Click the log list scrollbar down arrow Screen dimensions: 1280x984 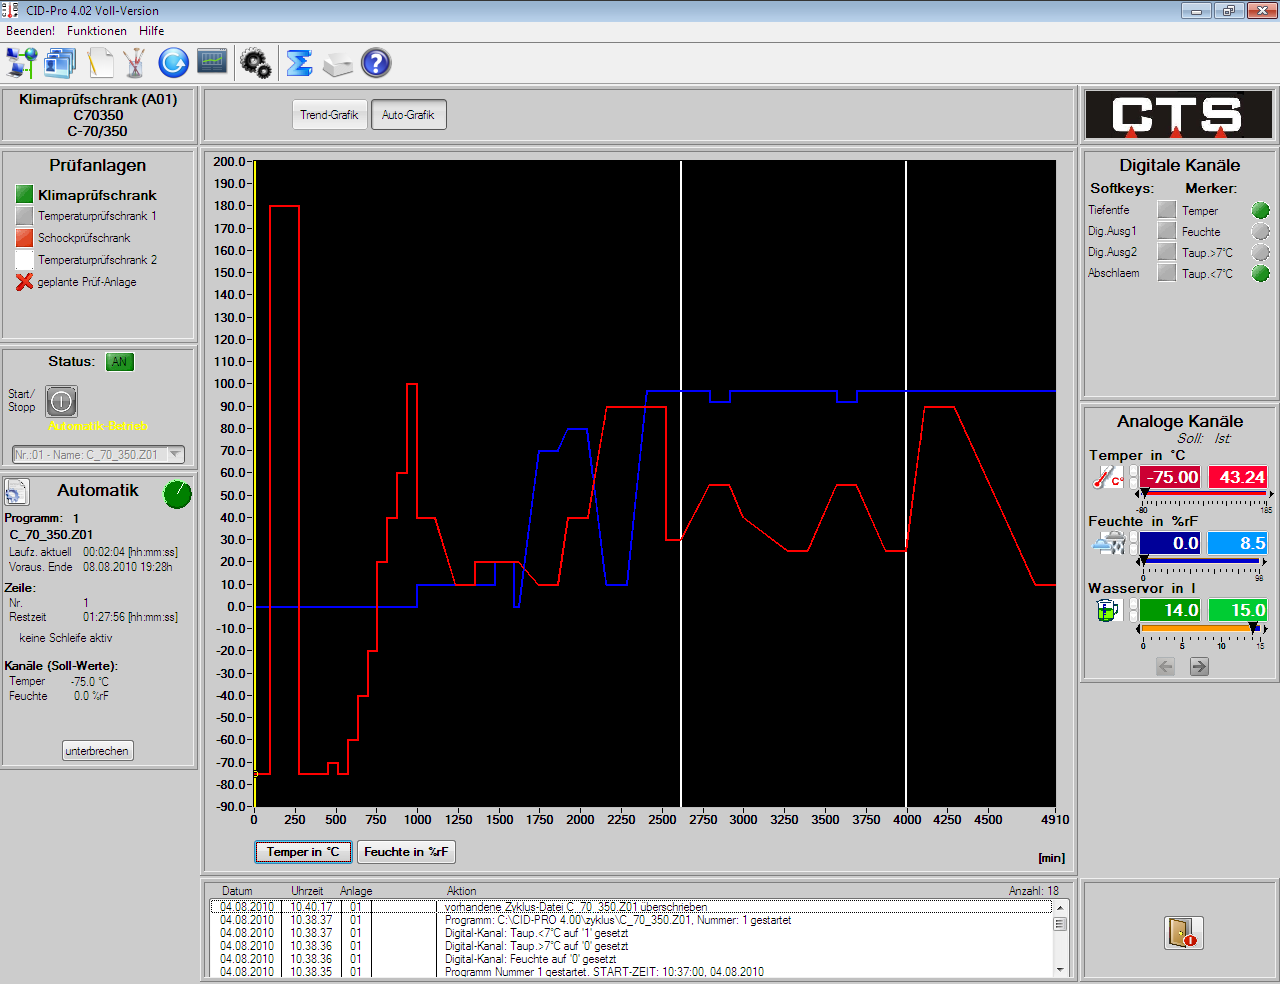click(1060, 970)
